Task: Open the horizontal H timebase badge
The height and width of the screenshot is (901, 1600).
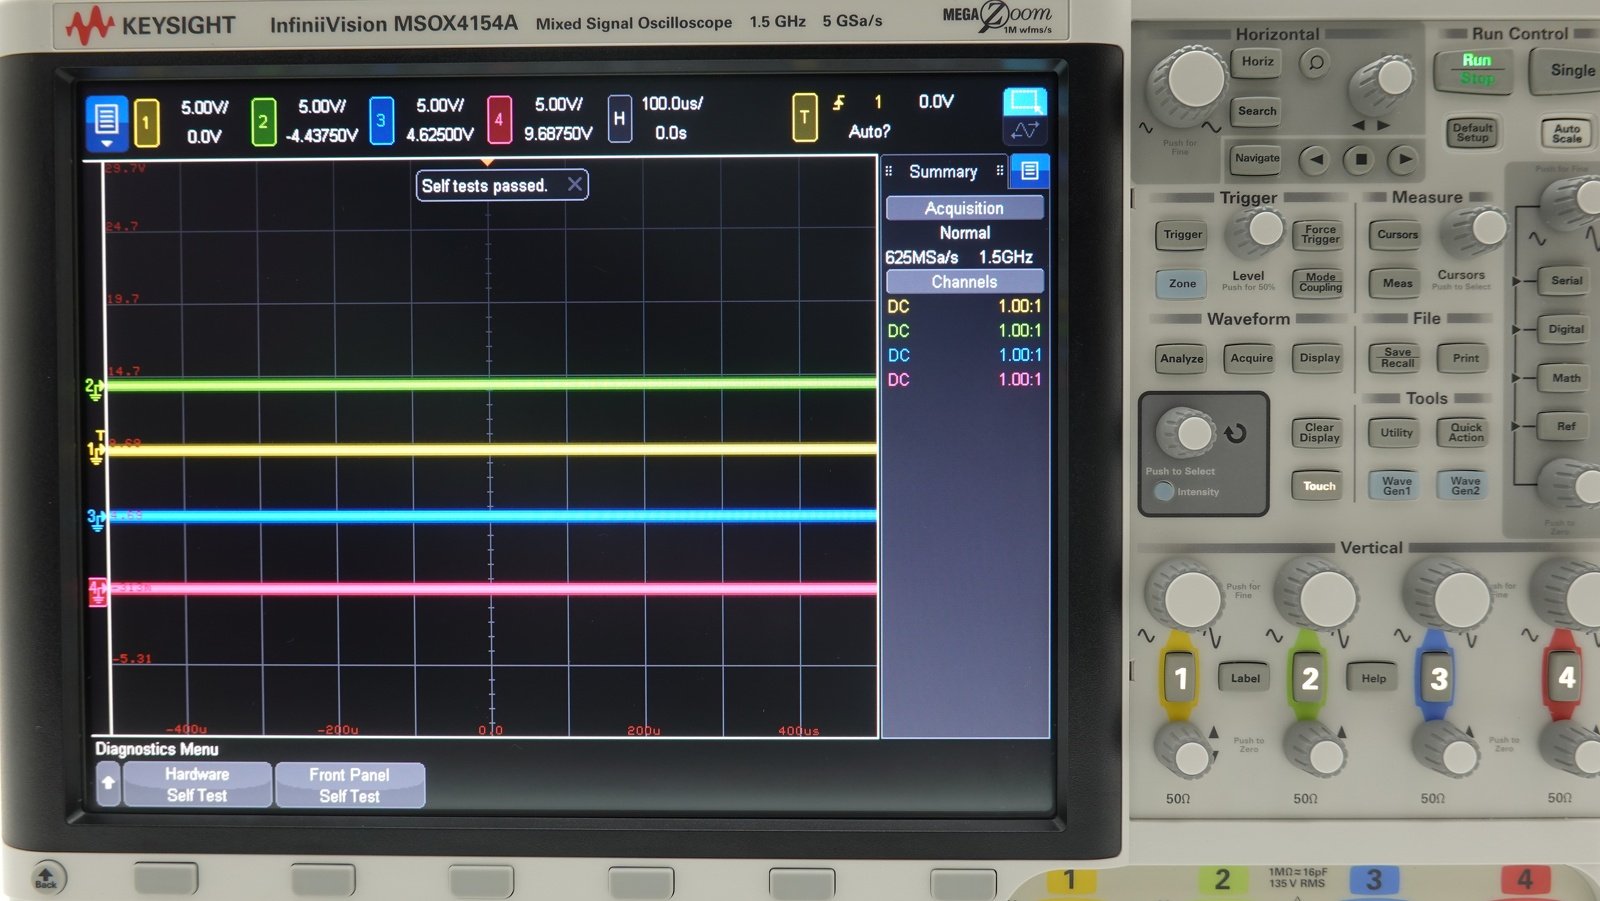Action: coord(619,119)
